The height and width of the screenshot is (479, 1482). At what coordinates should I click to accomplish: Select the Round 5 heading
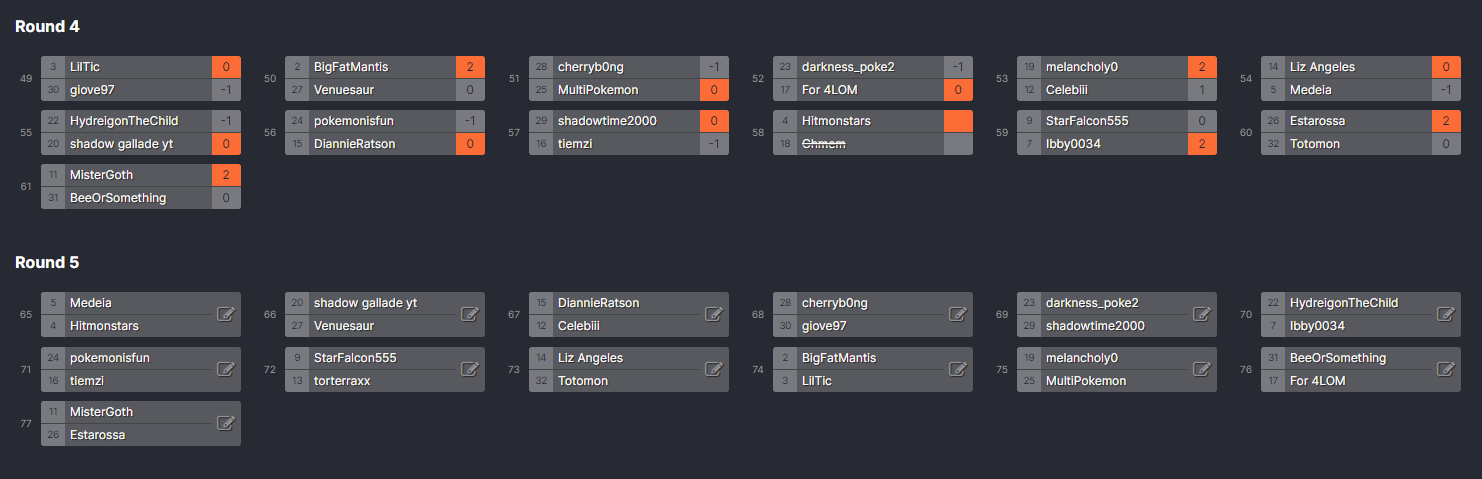click(x=47, y=262)
